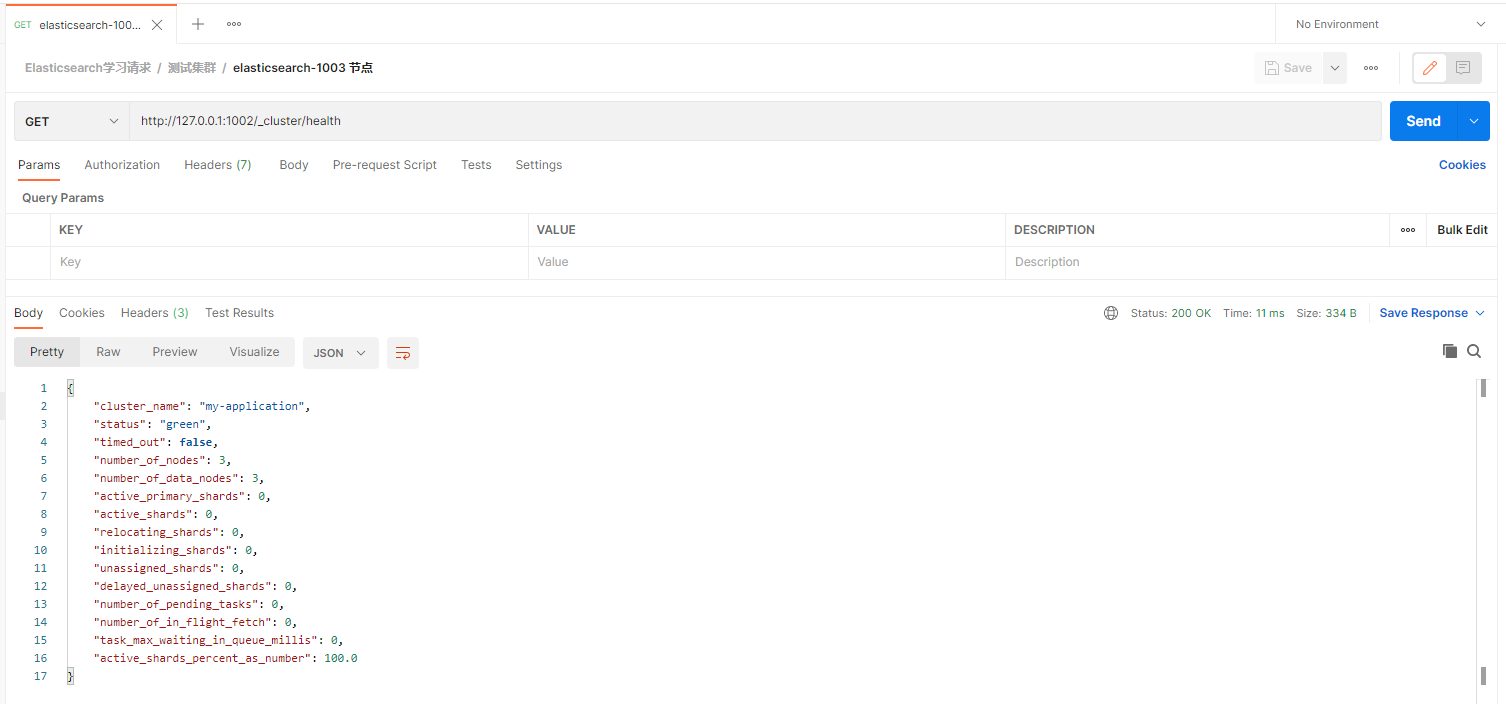Click the Elasticsearch学习请求 breadcrumb
Screen dimensions: 1506x704
coord(88,68)
